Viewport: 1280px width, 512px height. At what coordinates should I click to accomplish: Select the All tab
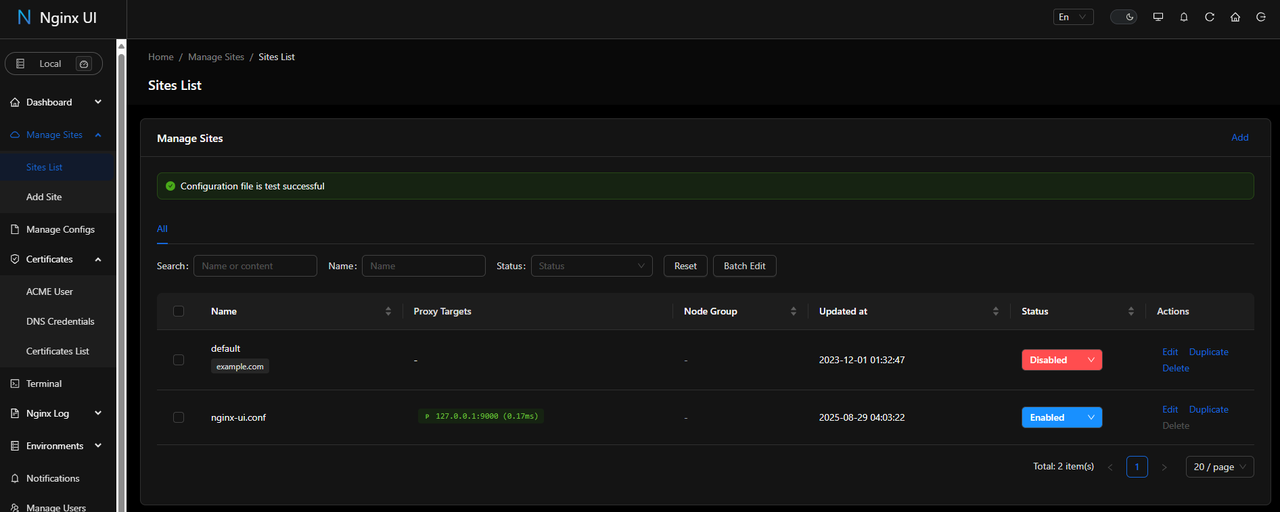point(162,229)
